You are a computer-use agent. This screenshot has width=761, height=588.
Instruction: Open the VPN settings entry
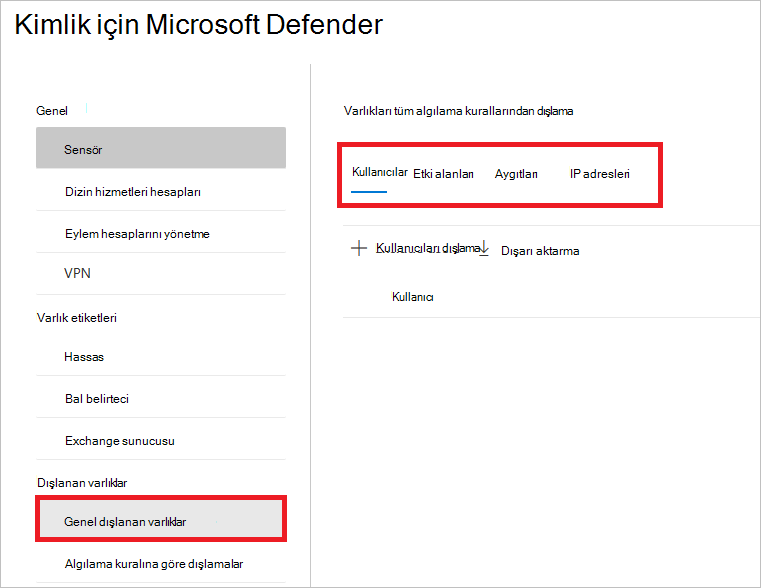click(x=161, y=273)
